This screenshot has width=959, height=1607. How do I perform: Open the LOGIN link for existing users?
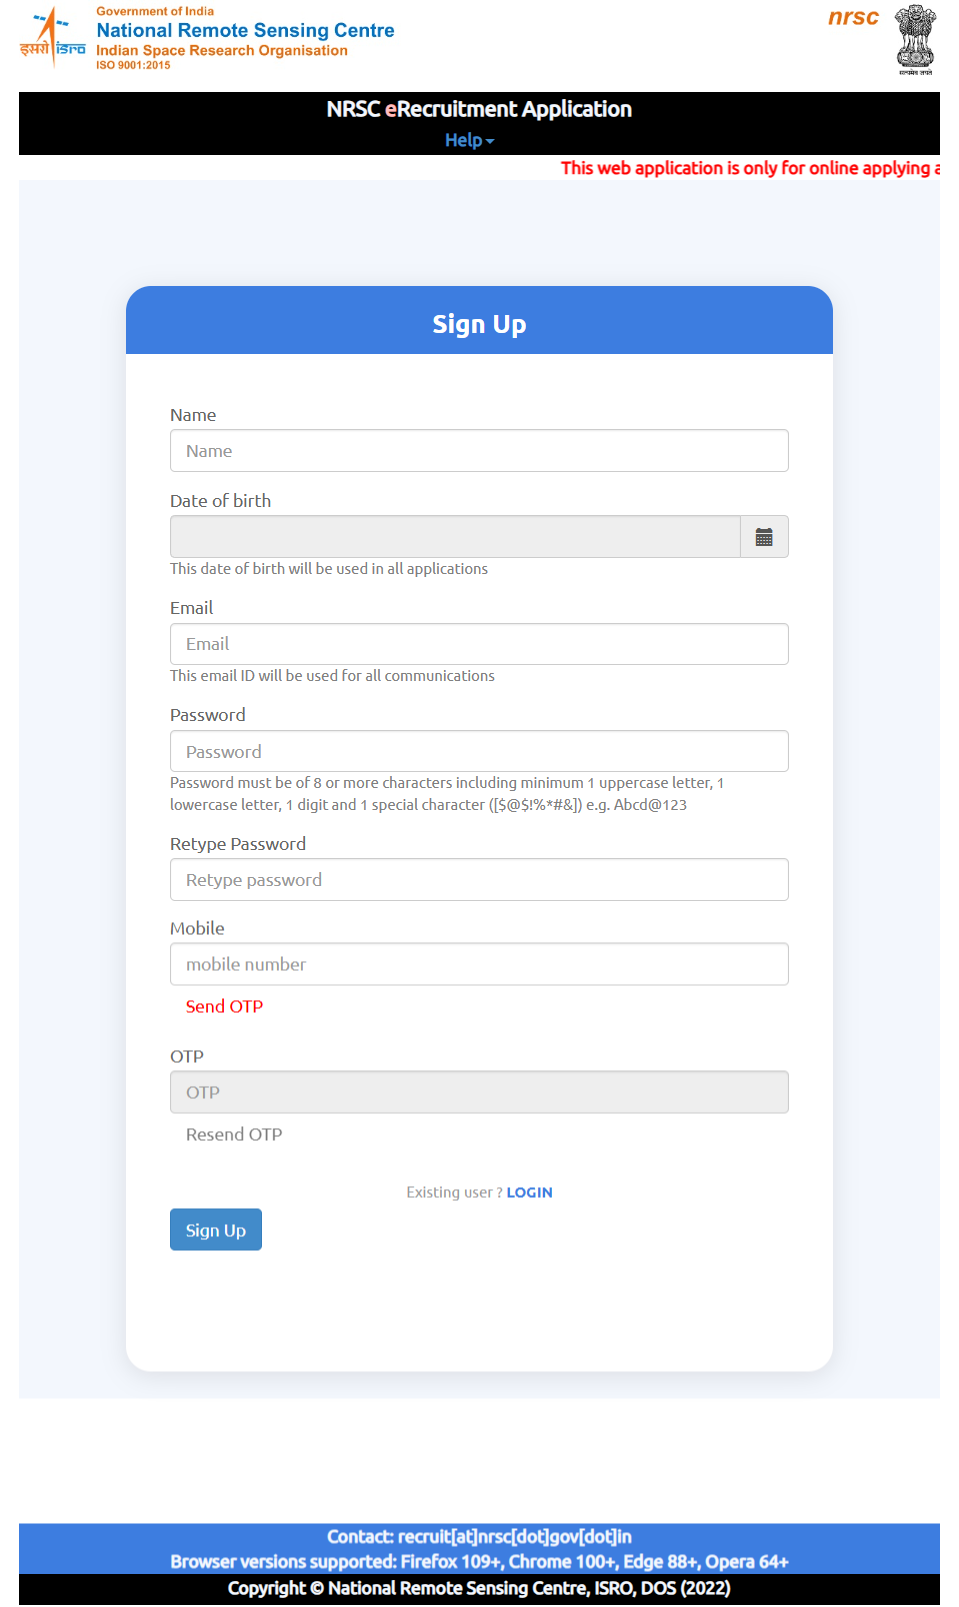(529, 1192)
